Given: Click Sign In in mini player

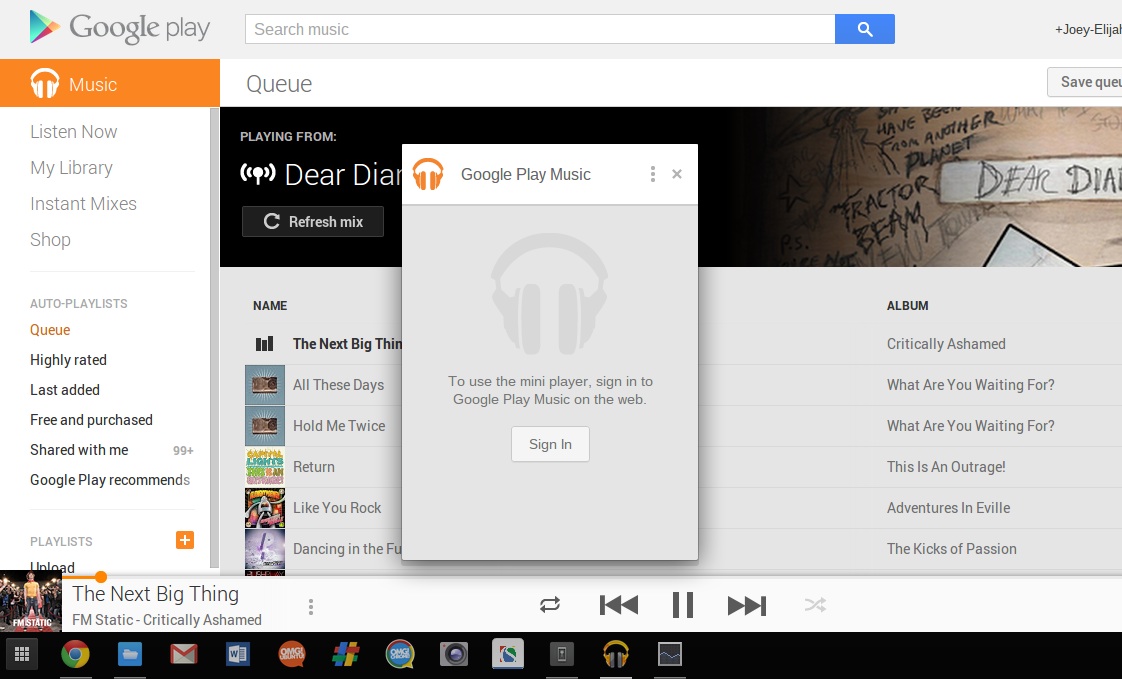Looking at the screenshot, I should pyautogui.click(x=550, y=445).
